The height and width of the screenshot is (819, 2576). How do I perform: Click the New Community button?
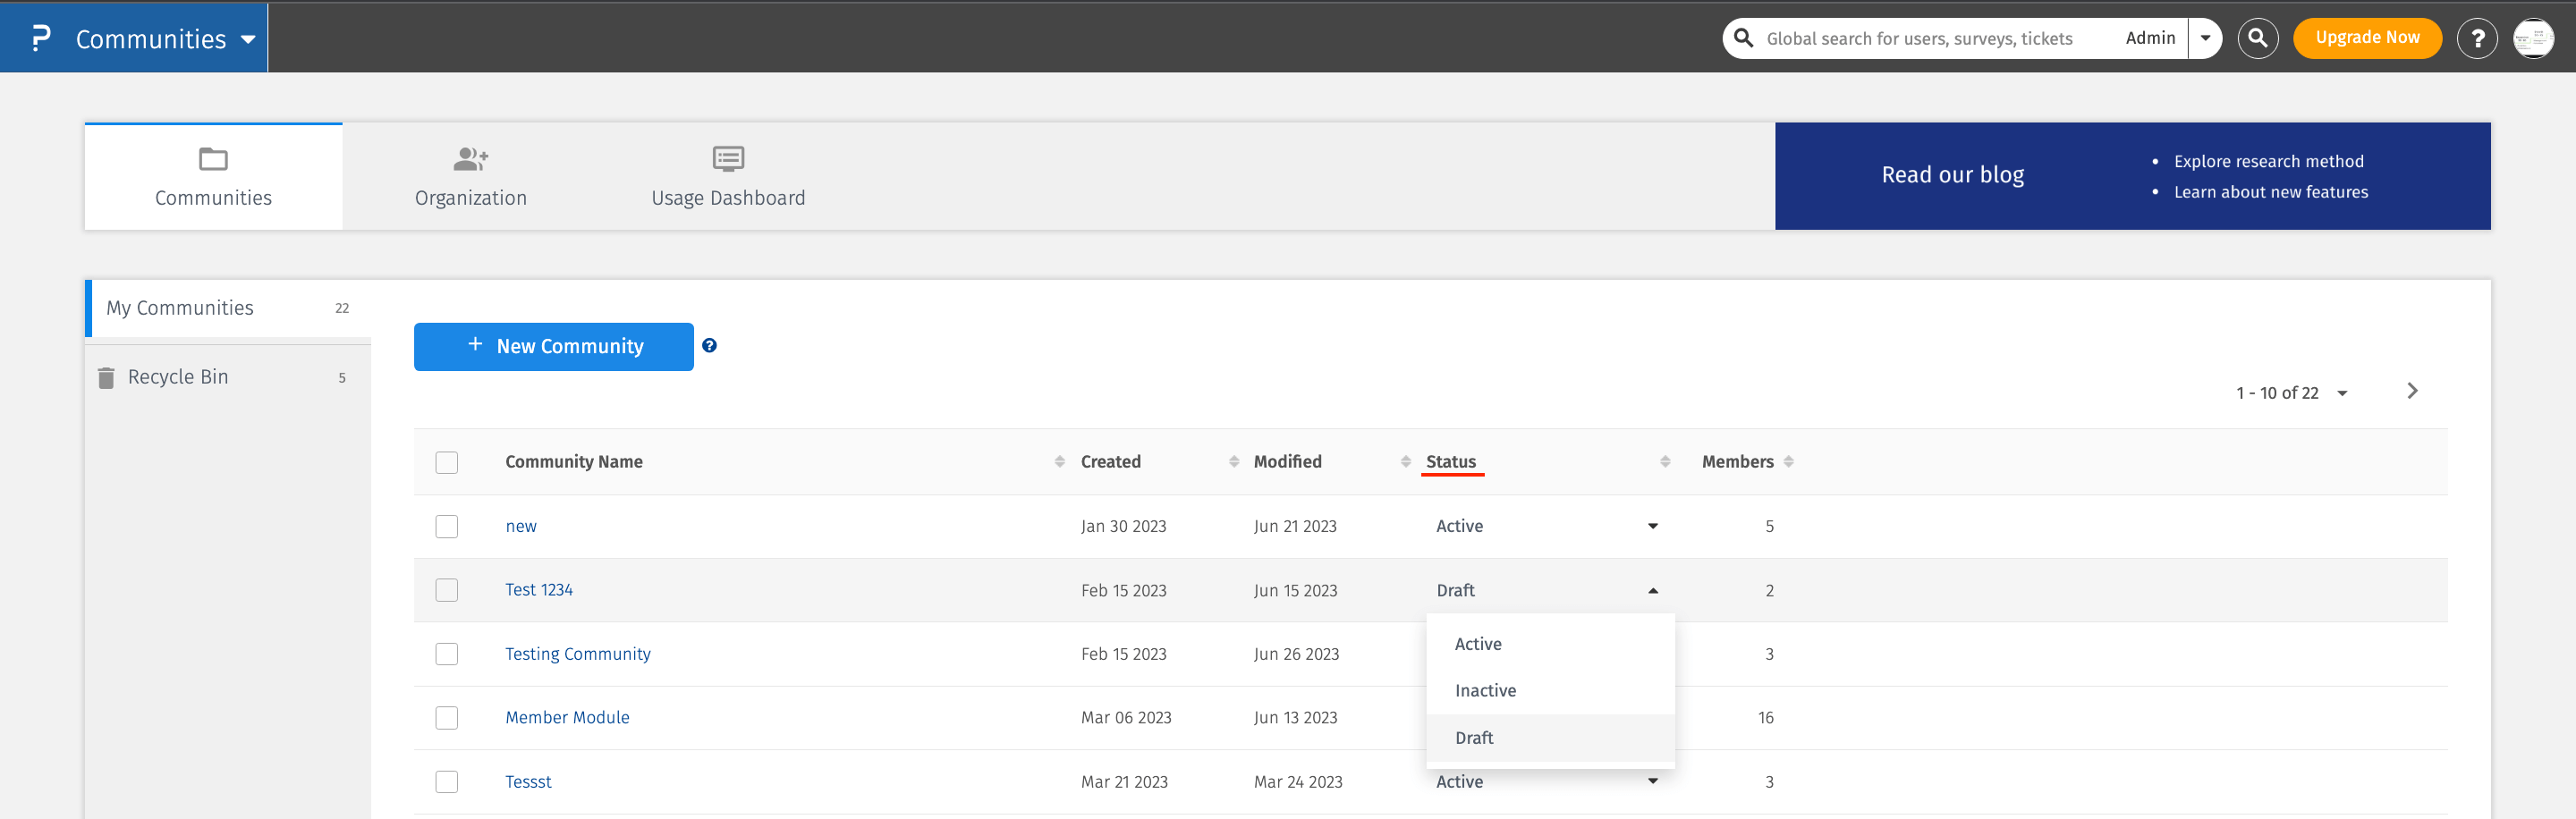pyautogui.click(x=553, y=346)
